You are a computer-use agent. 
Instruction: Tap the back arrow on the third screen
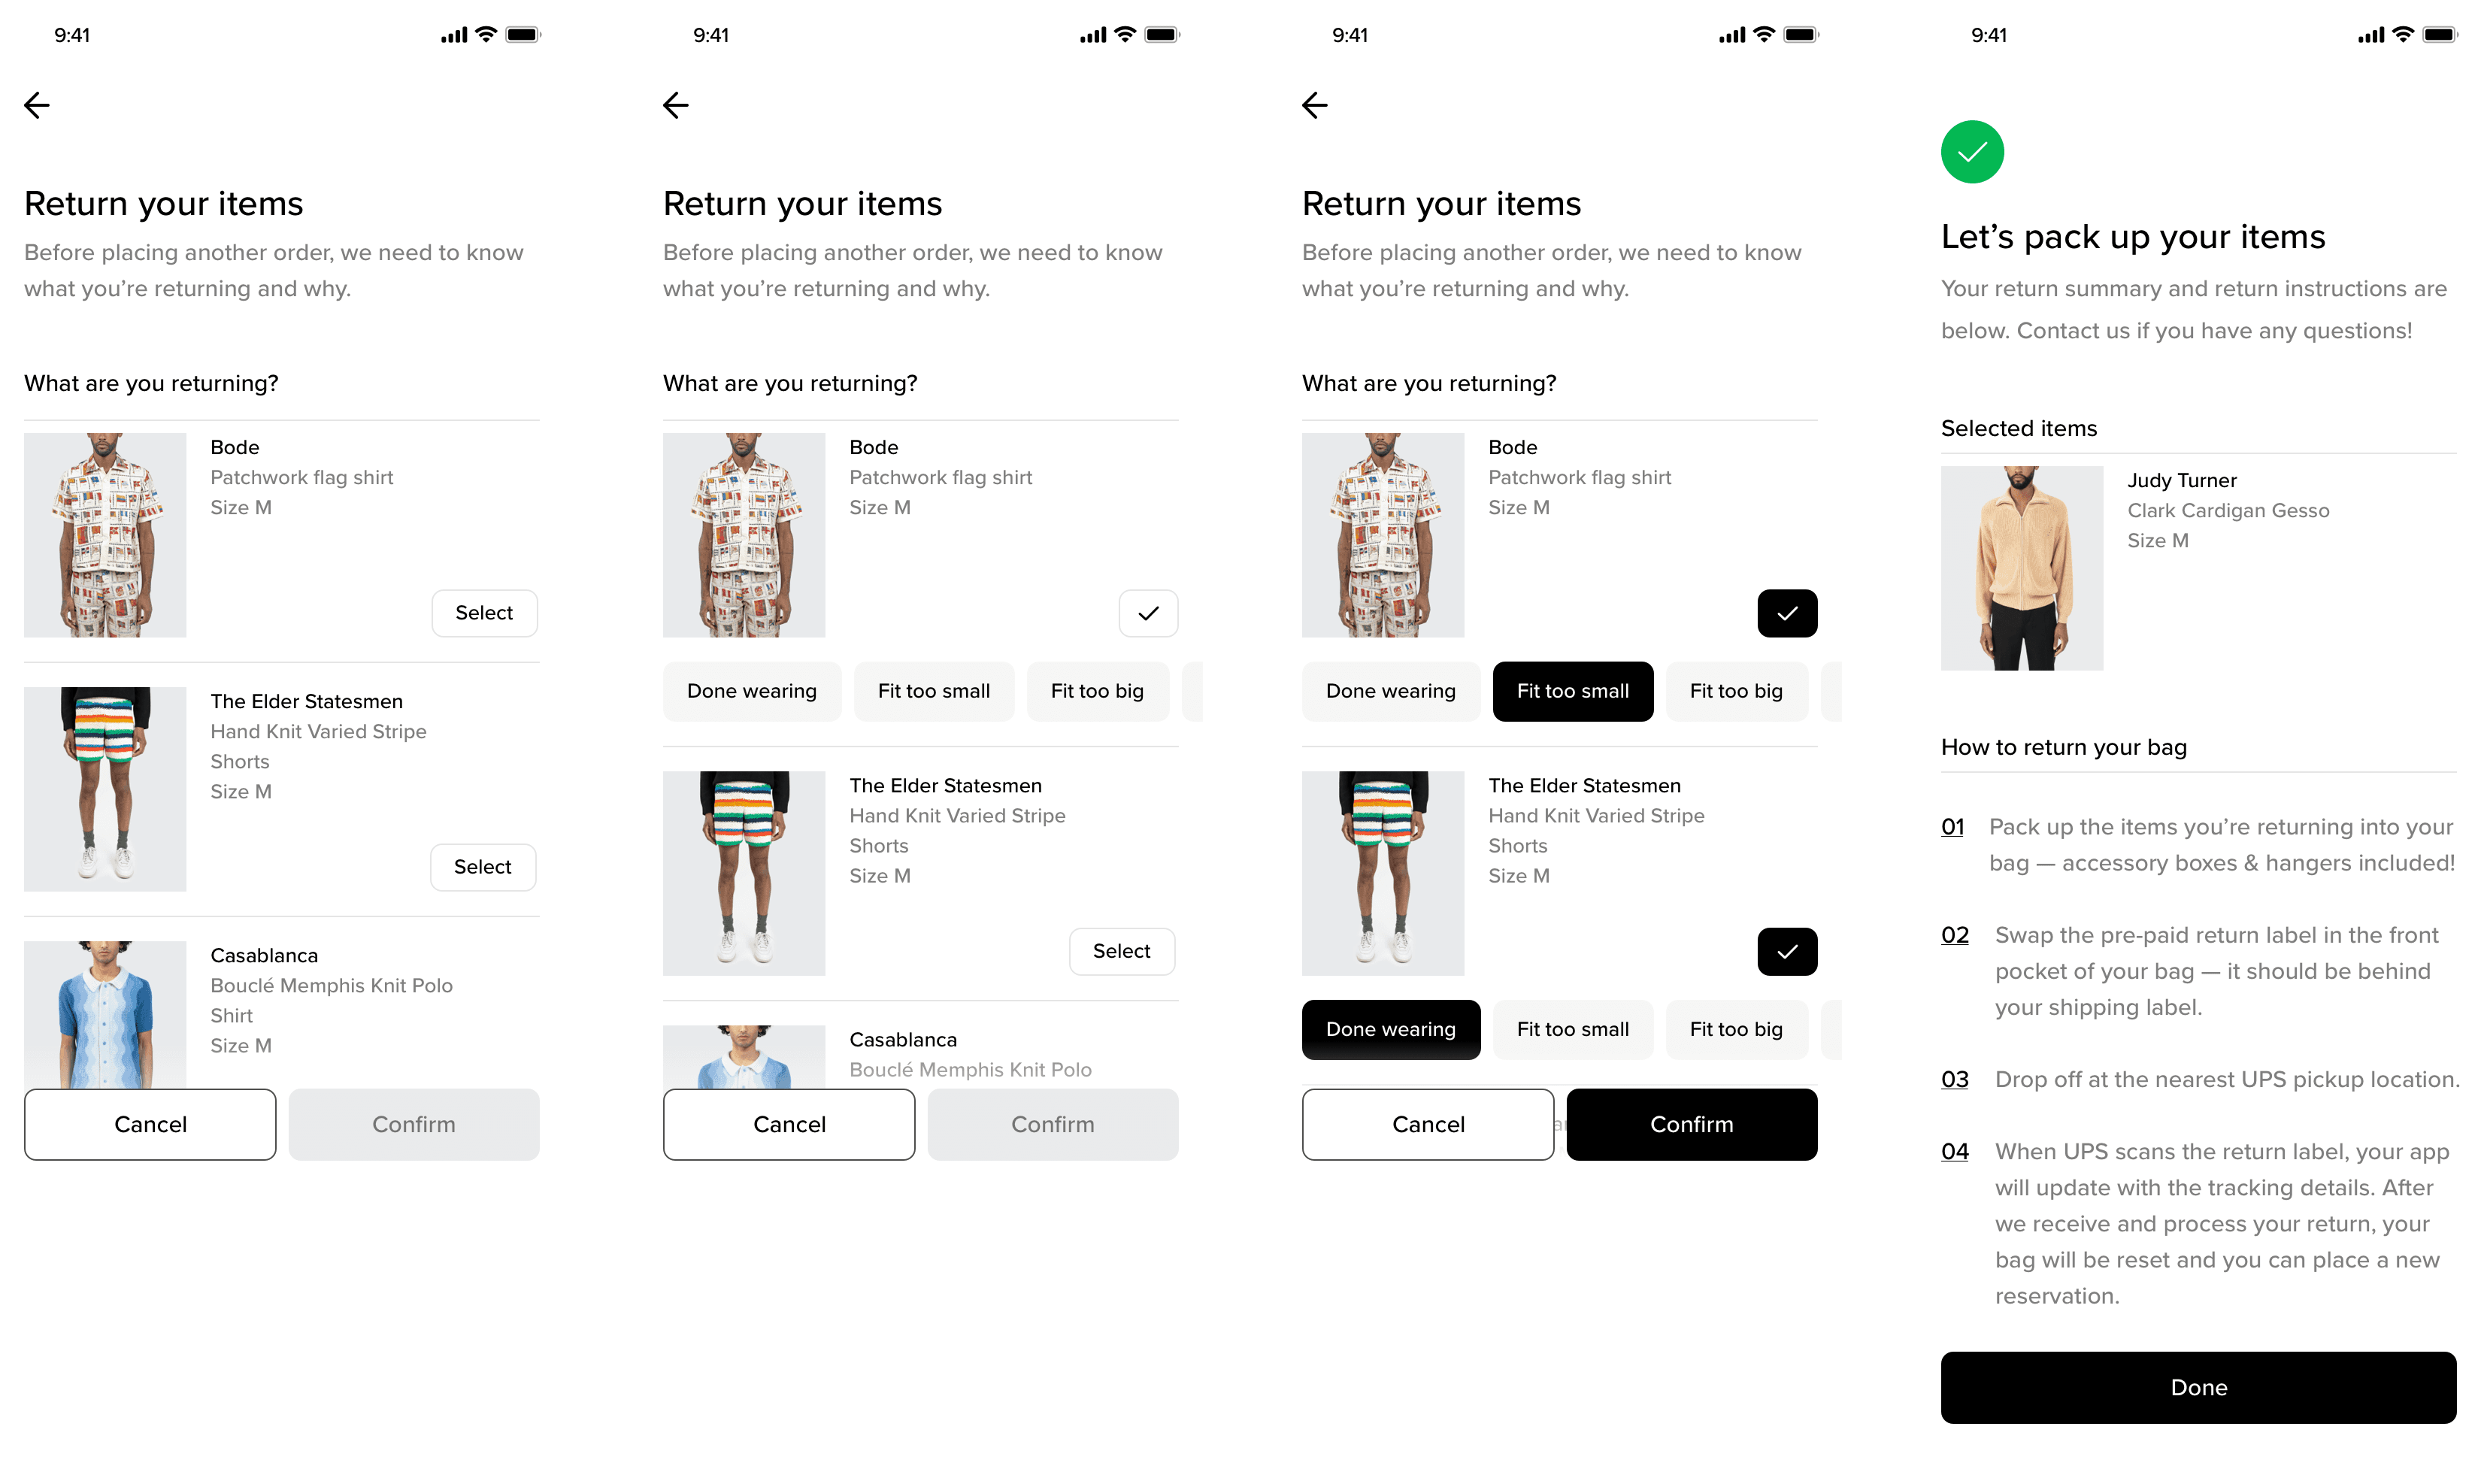[x=1315, y=105]
